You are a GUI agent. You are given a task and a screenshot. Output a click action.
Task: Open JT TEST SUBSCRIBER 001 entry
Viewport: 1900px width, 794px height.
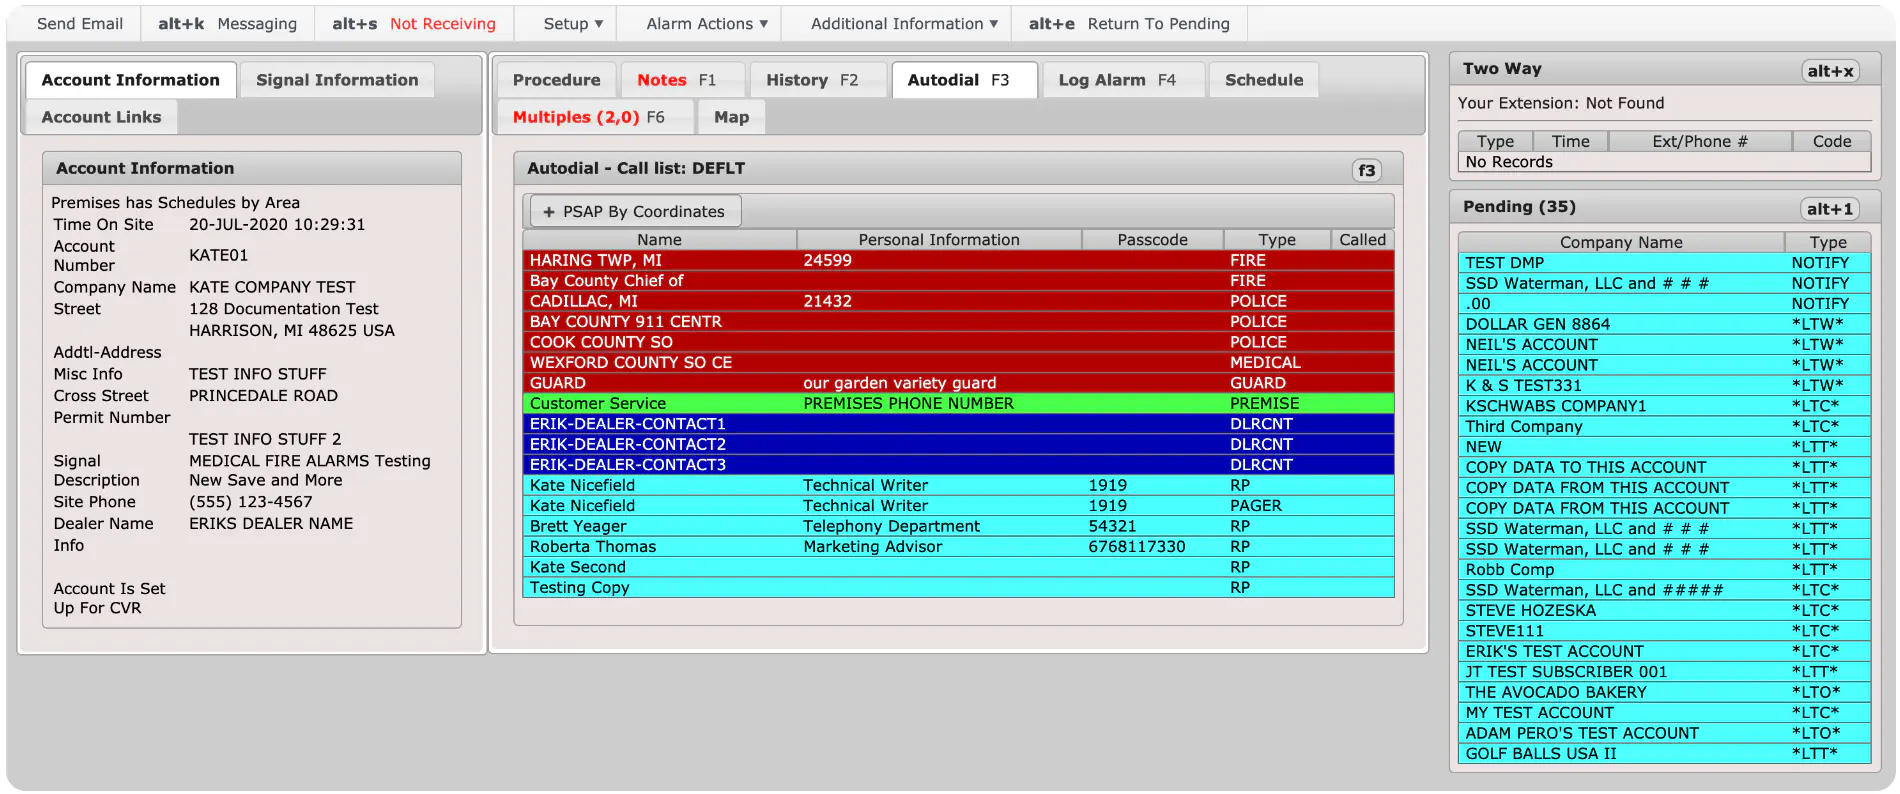pos(1664,672)
